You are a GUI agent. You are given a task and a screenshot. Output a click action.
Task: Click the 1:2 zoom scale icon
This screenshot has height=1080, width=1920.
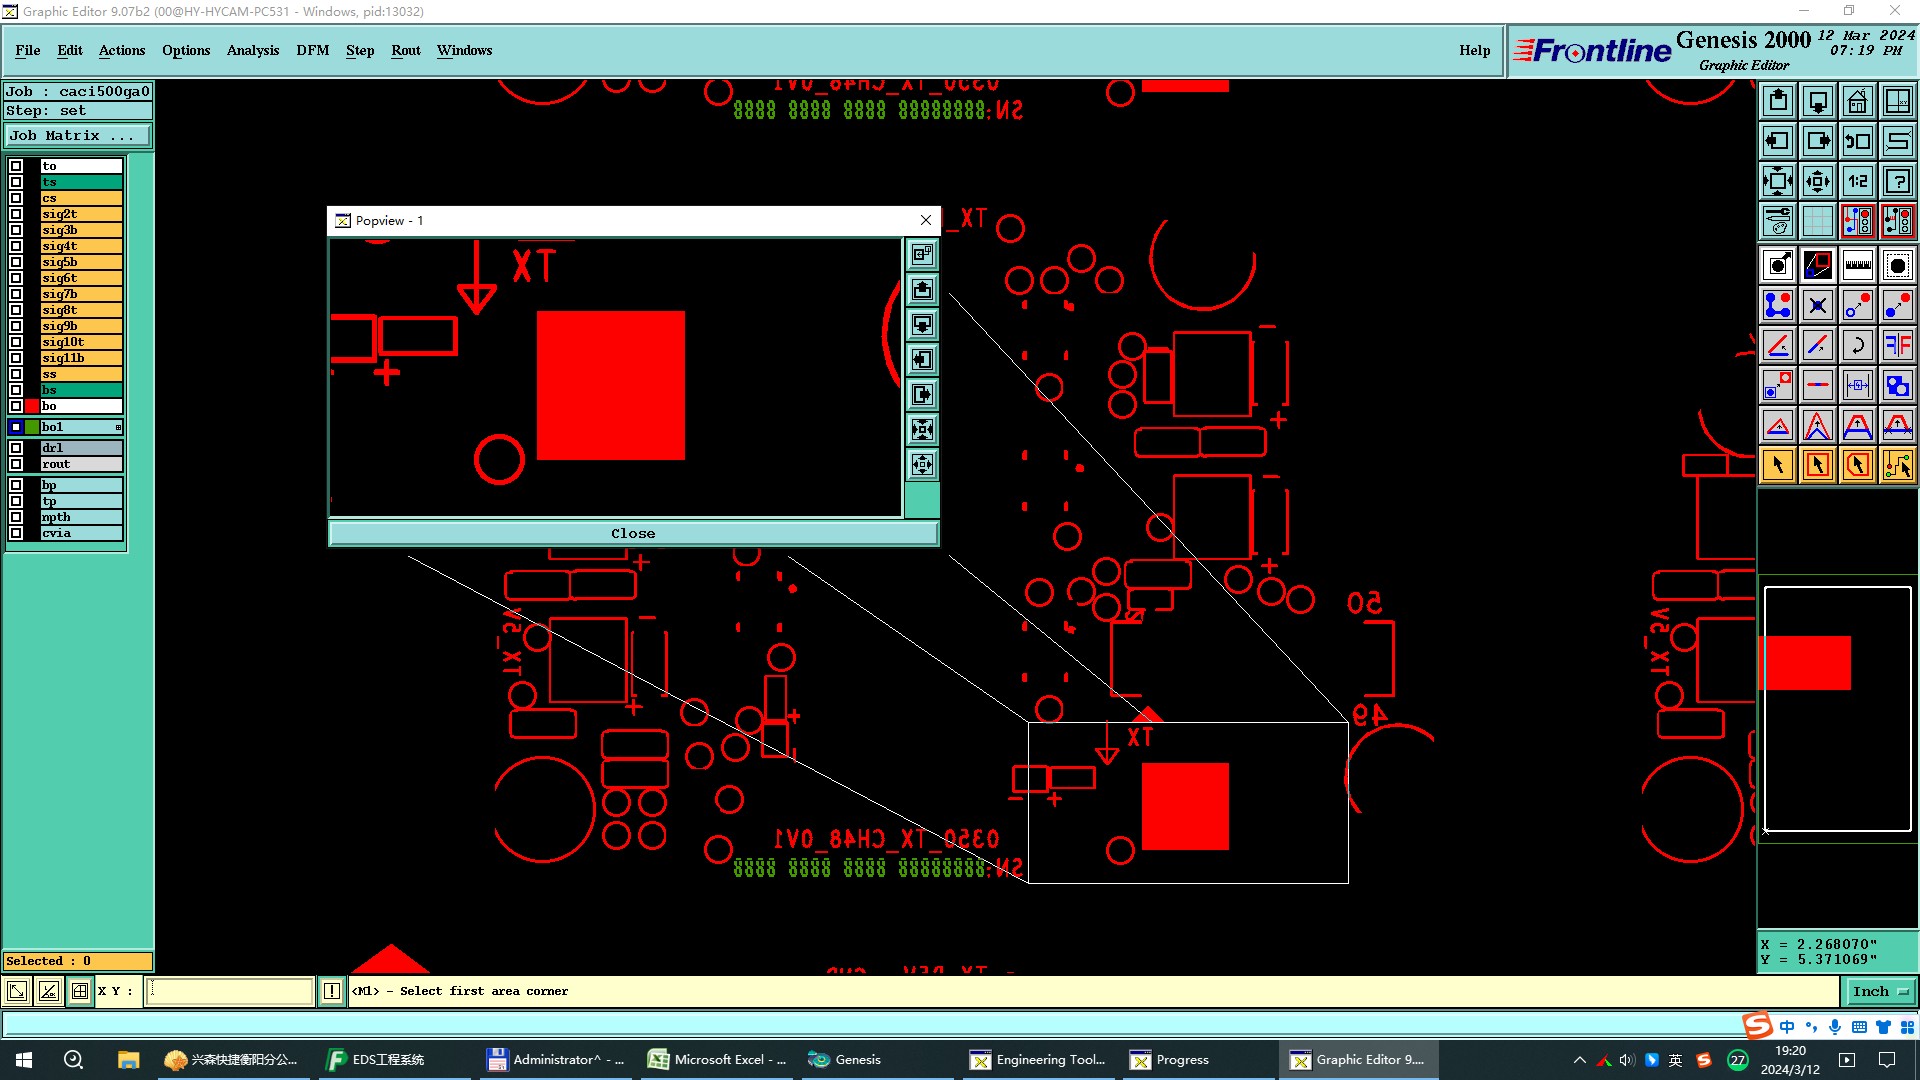(x=1857, y=181)
